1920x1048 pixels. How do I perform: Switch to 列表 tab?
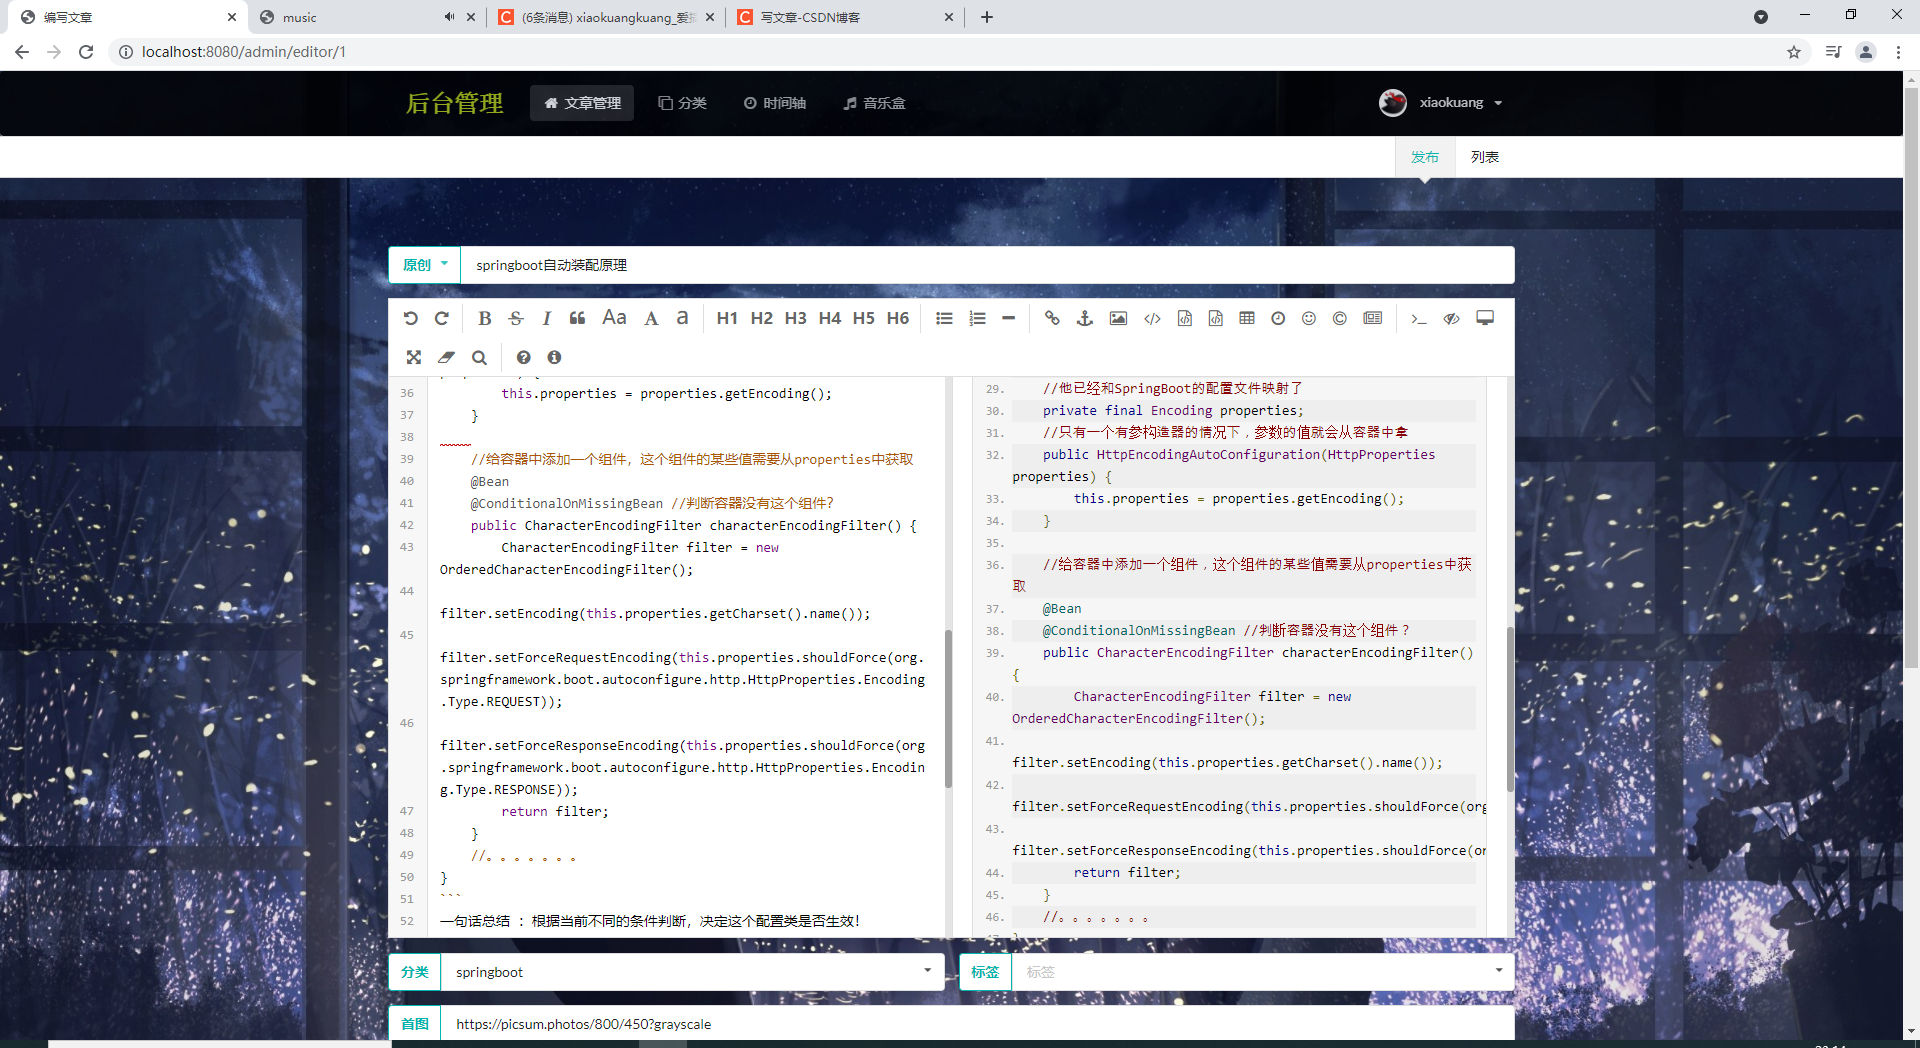(1484, 157)
